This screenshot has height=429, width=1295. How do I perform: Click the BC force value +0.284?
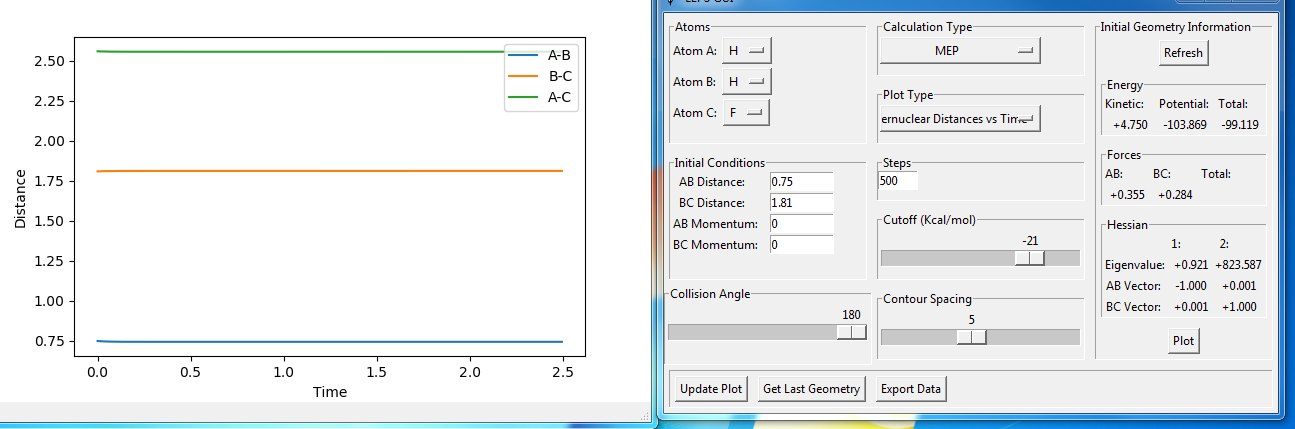(1174, 194)
